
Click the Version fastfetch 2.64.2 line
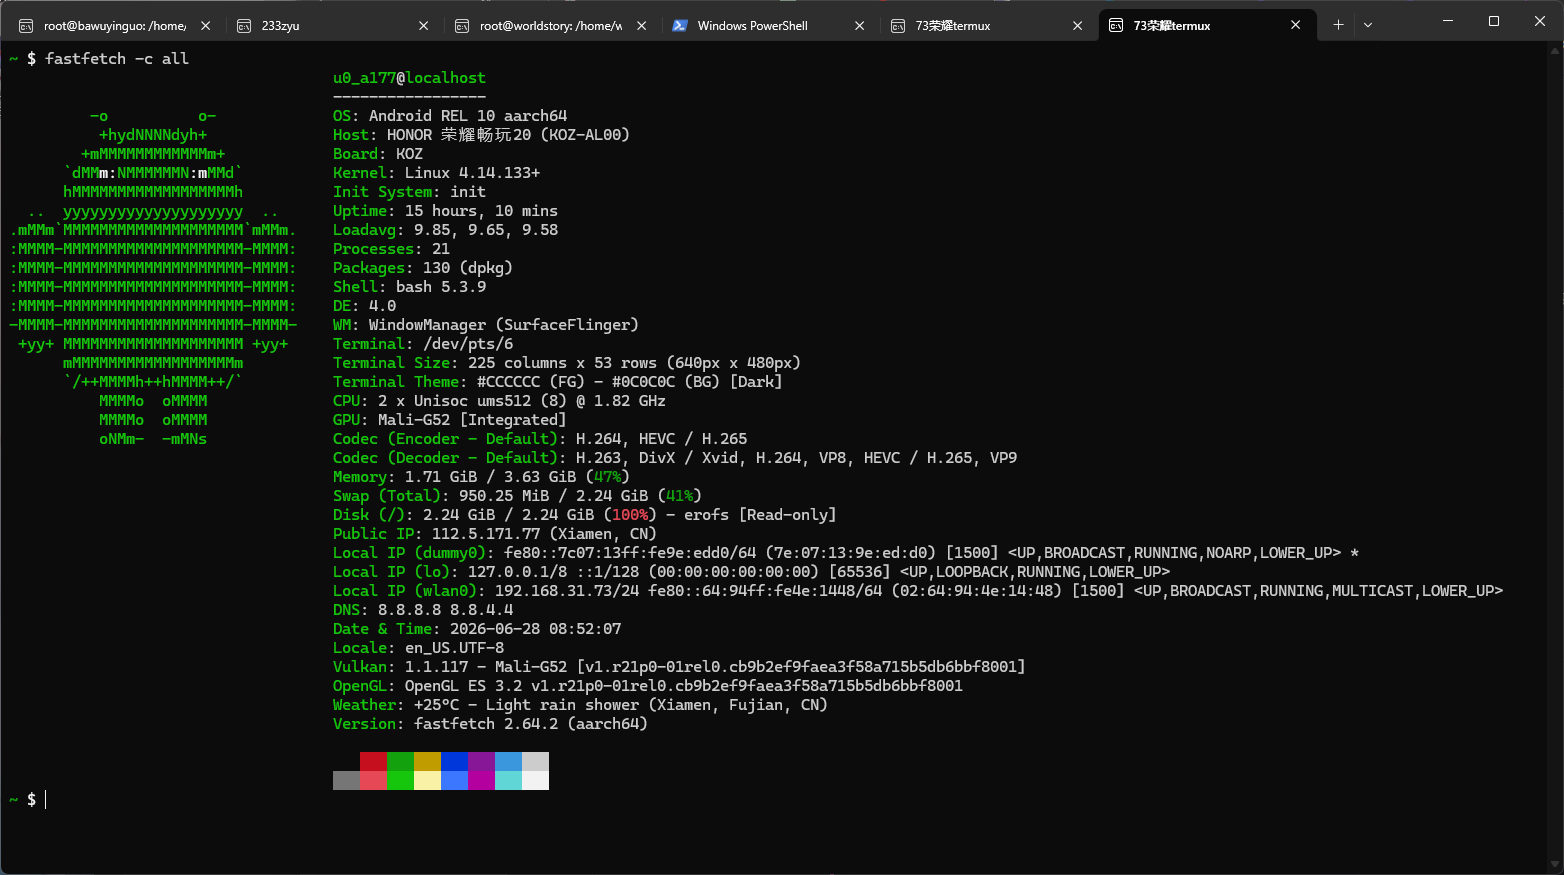490,724
